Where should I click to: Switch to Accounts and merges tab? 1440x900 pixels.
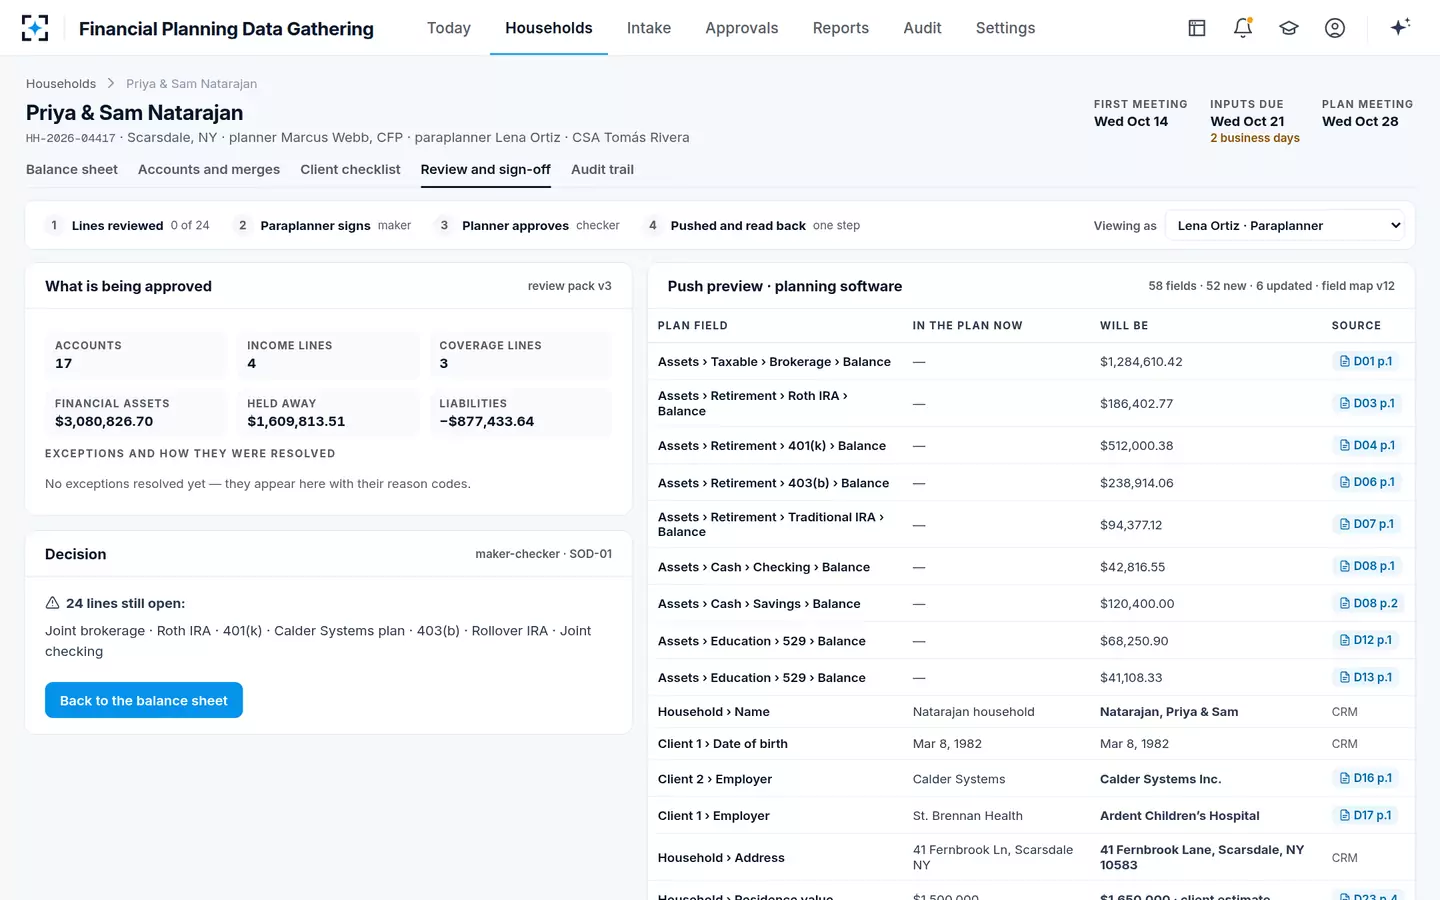209,169
